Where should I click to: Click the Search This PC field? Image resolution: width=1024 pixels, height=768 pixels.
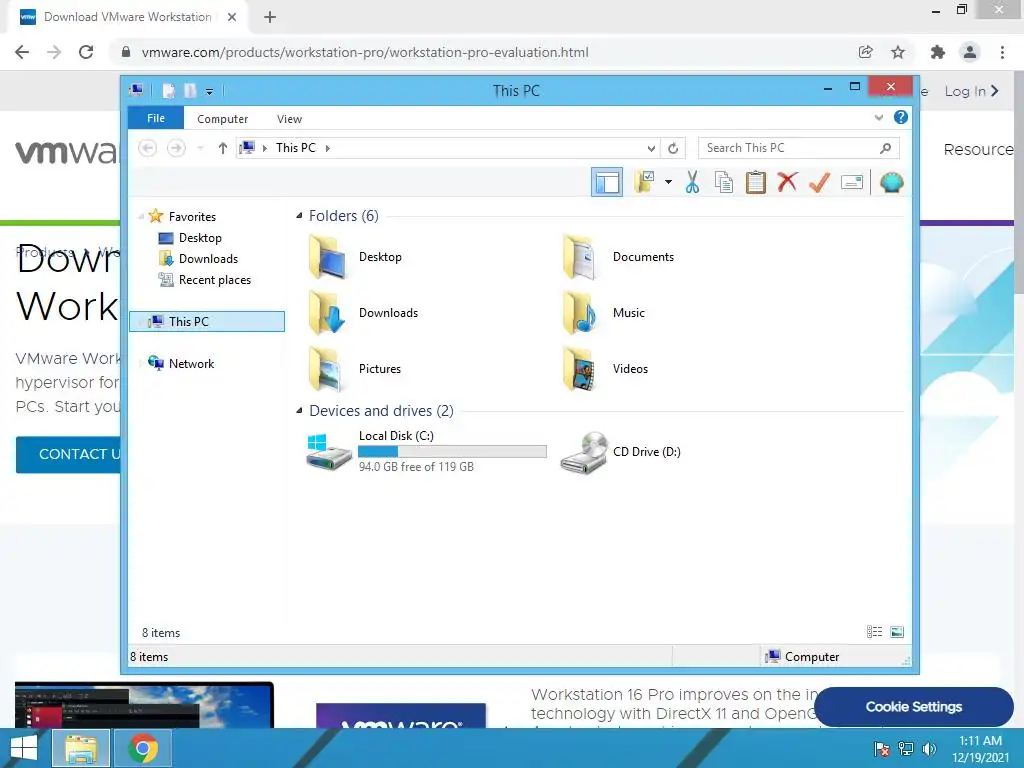pyautogui.click(x=798, y=148)
